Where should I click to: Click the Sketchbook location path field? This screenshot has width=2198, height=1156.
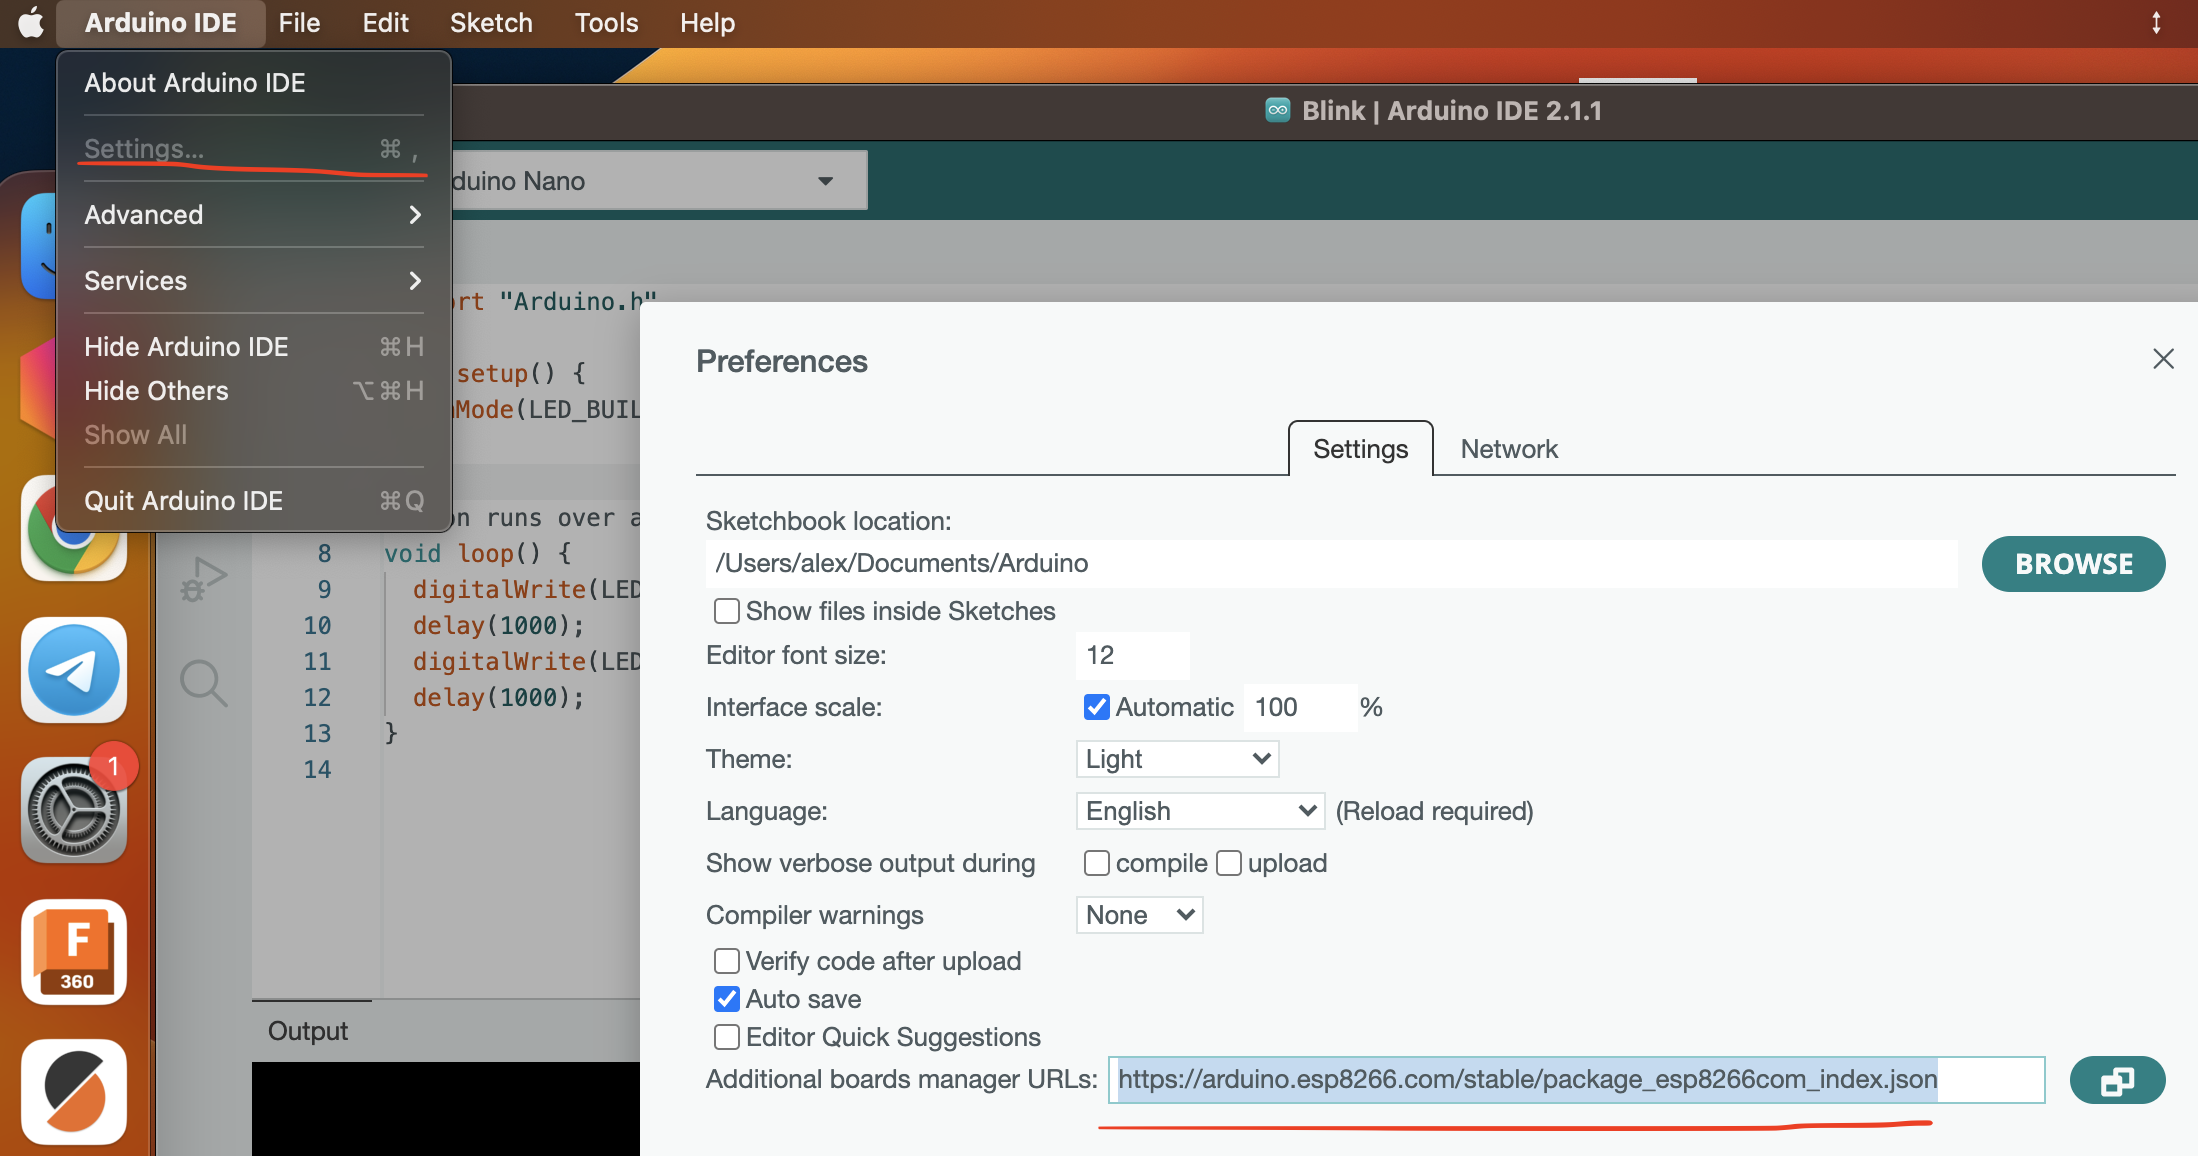point(1331,564)
